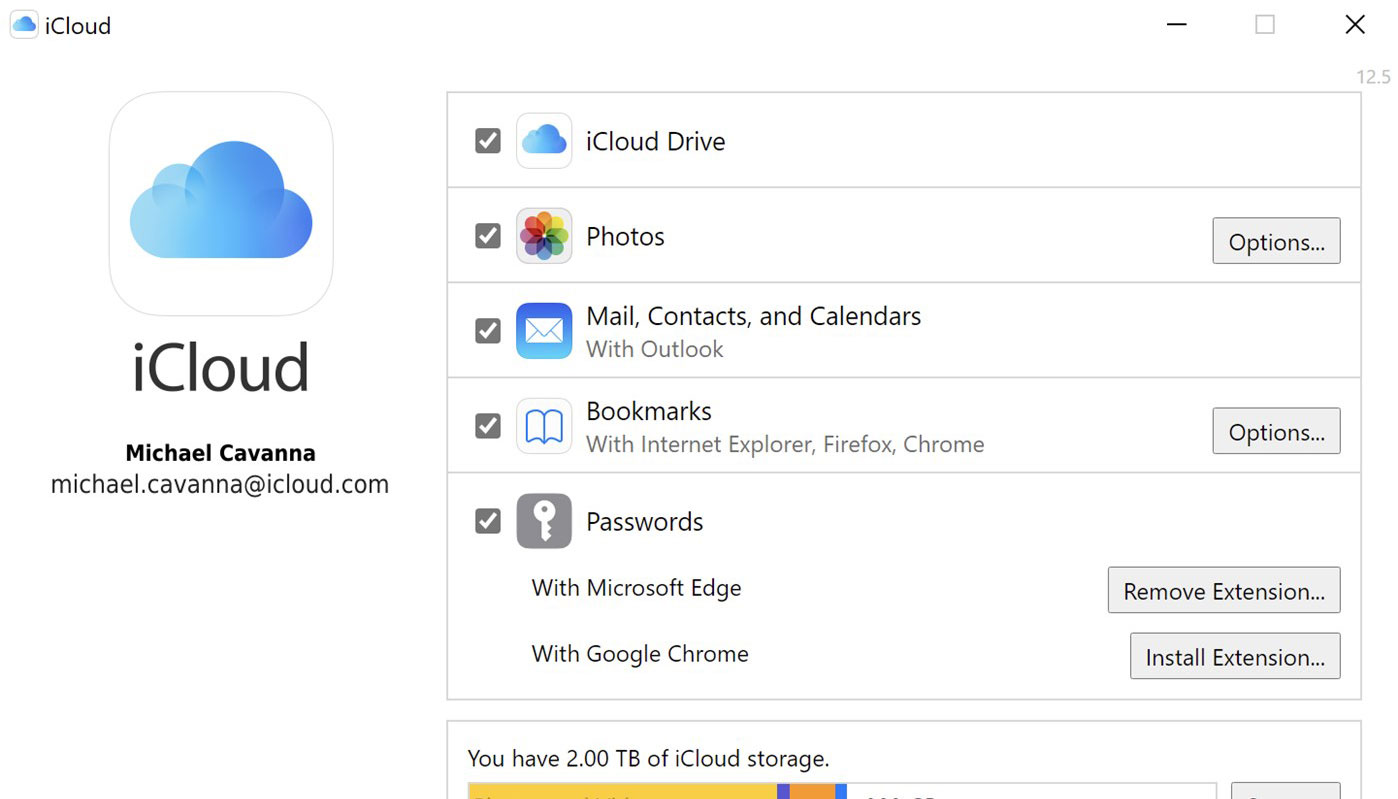Uncheck the Passwords checkbox
Screen dimensions: 1398x799
coord(488,521)
